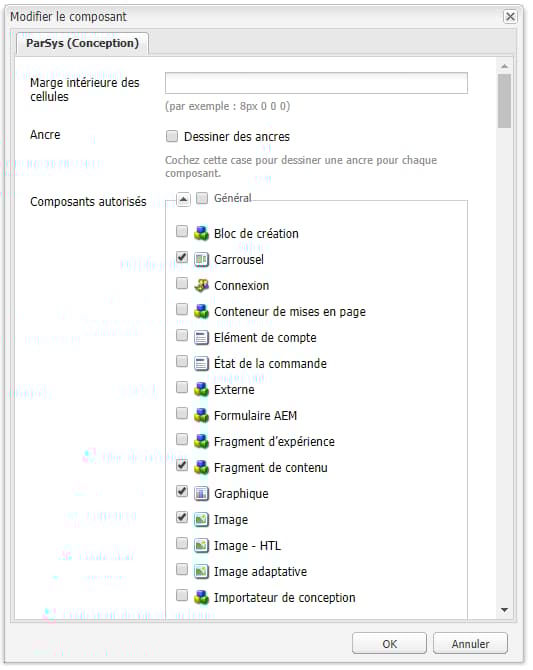The height and width of the screenshot is (670, 533).
Task: Check the Fragment d'expérience checkbox
Action: pyautogui.click(x=182, y=439)
